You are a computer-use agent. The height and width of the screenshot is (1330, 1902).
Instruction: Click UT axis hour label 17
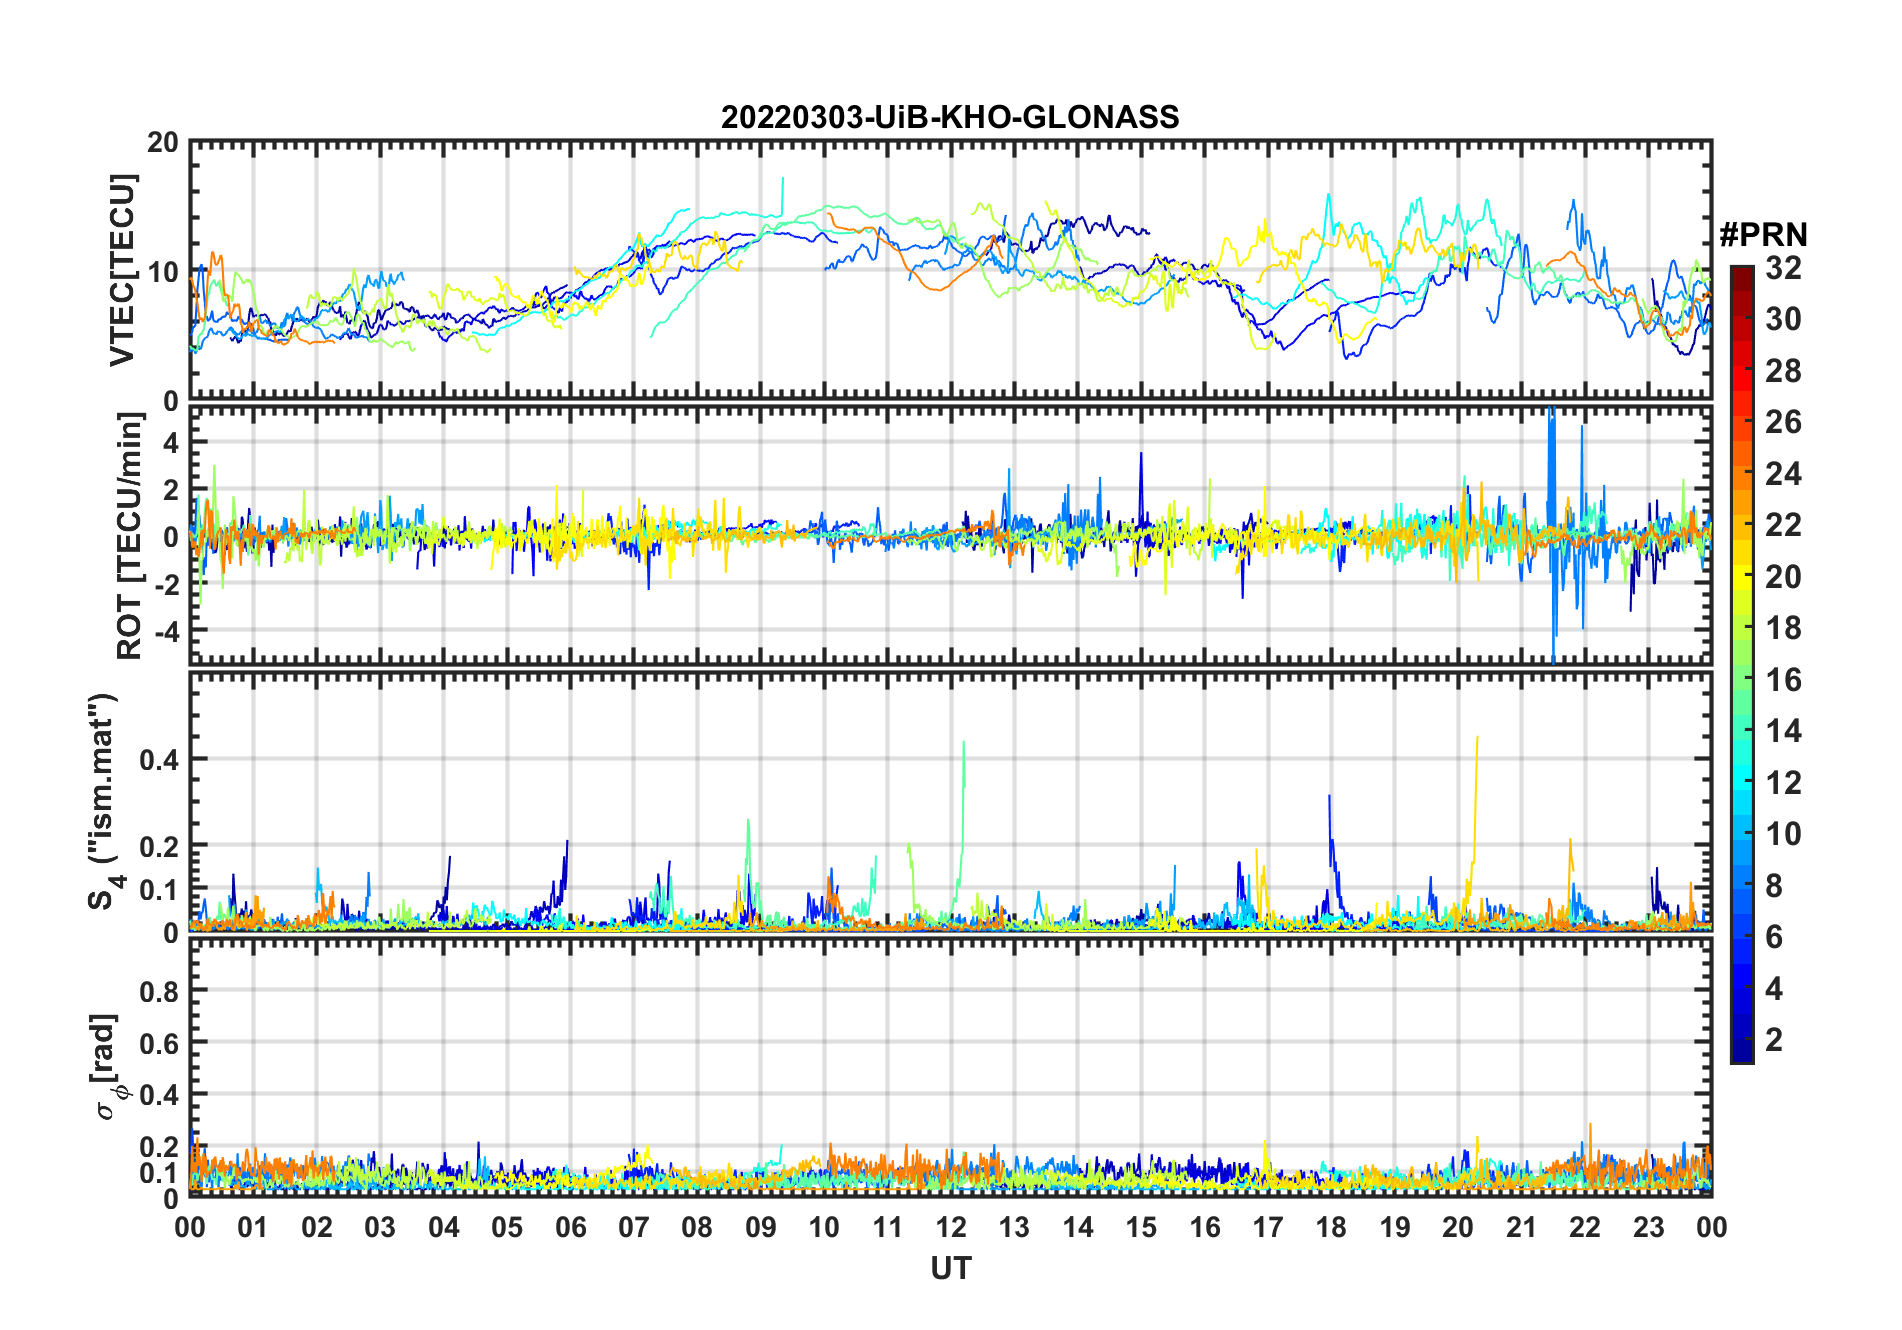pyautogui.click(x=1268, y=1227)
